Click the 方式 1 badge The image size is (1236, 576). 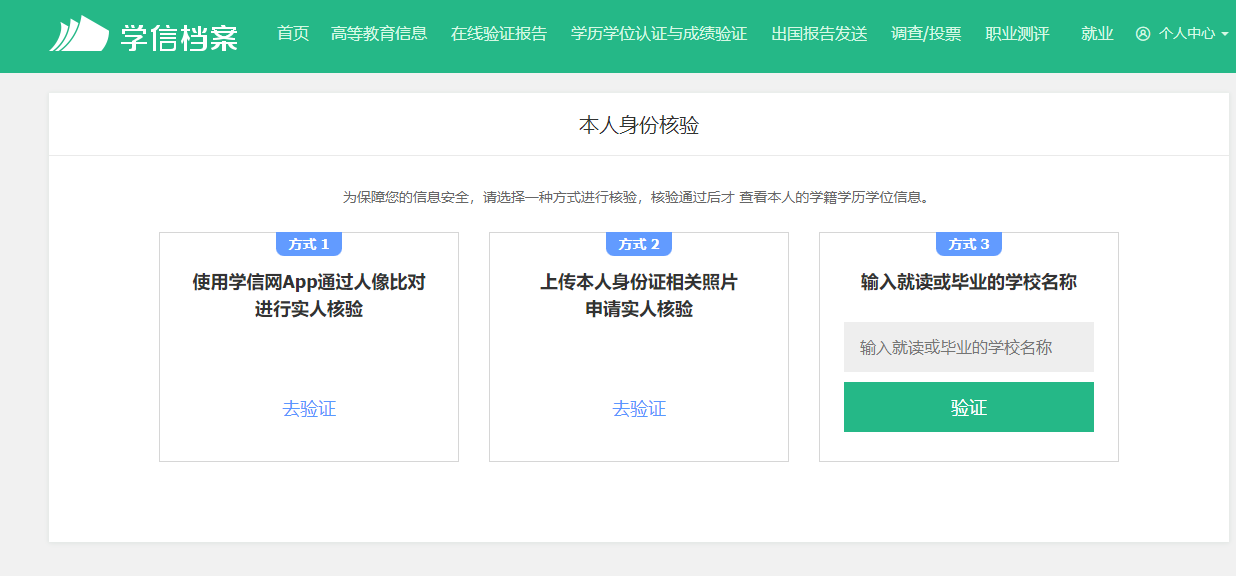pyautogui.click(x=309, y=244)
